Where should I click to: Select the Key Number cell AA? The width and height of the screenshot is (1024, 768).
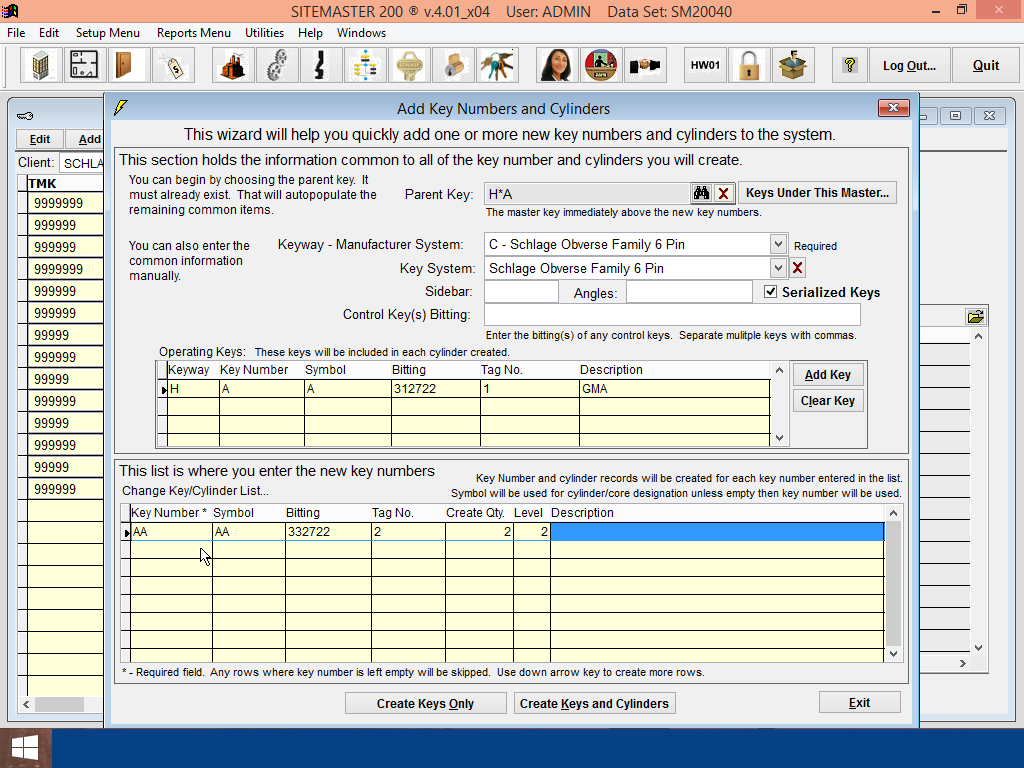pyautogui.click(x=171, y=532)
